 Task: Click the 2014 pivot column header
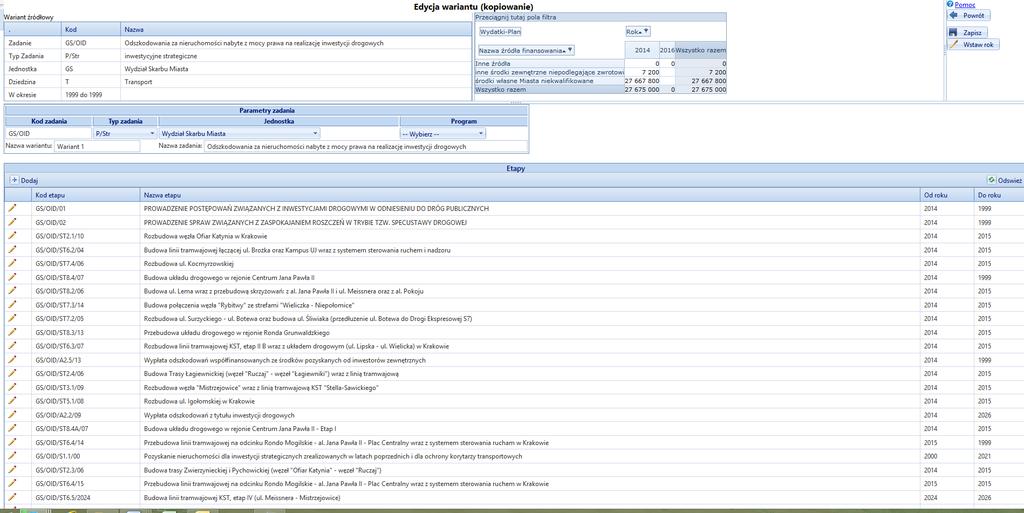641,50
